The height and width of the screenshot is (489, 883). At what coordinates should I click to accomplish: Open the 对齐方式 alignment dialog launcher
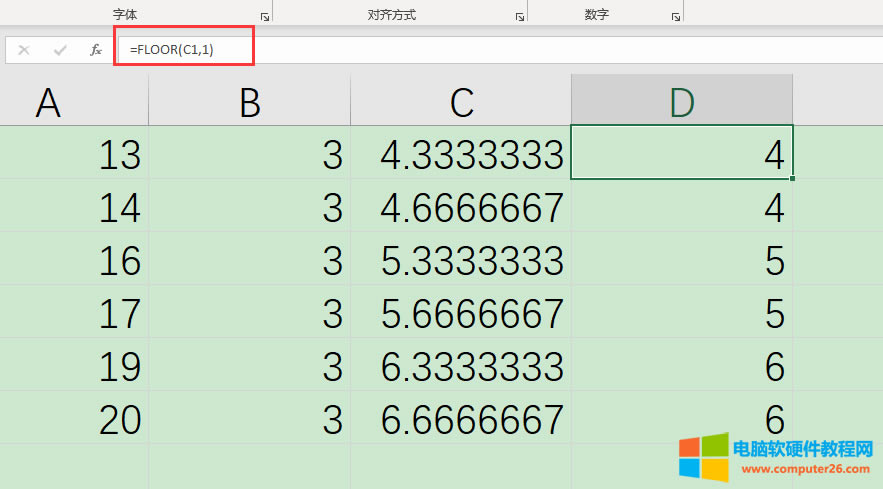[x=520, y=17]
